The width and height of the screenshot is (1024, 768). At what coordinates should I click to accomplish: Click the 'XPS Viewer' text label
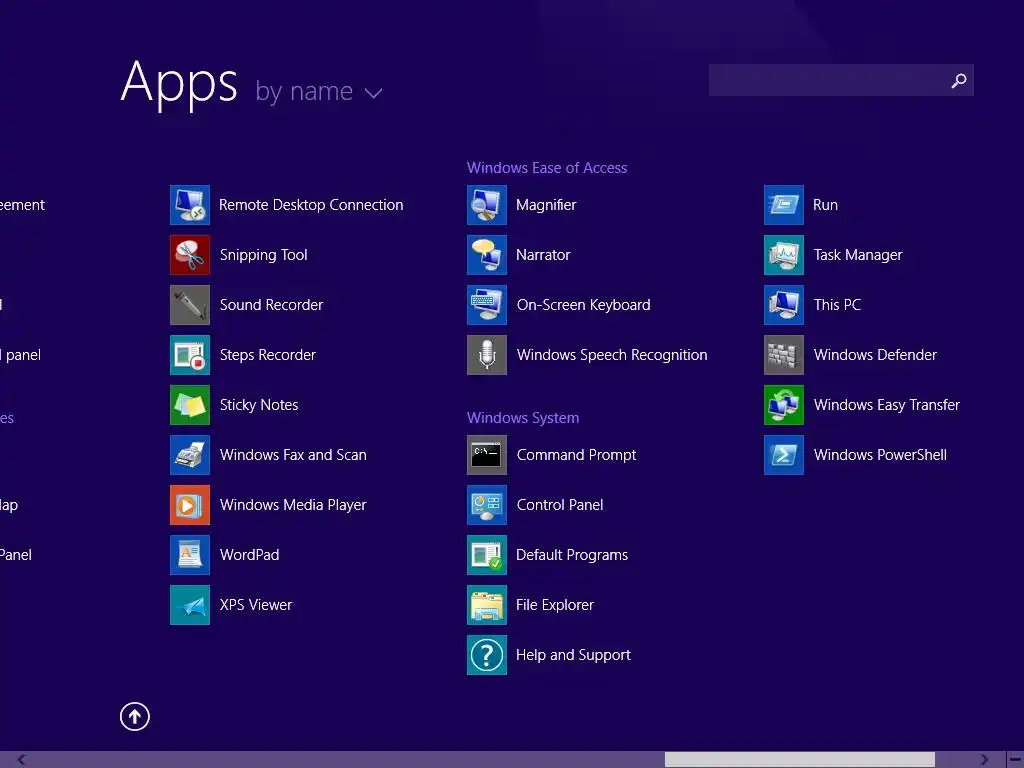pos(255,605)
